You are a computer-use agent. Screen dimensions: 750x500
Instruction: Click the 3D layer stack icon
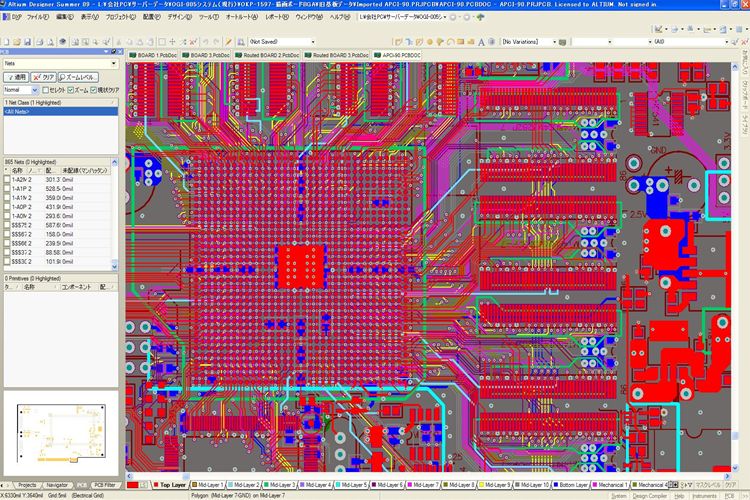click(63, 42)
